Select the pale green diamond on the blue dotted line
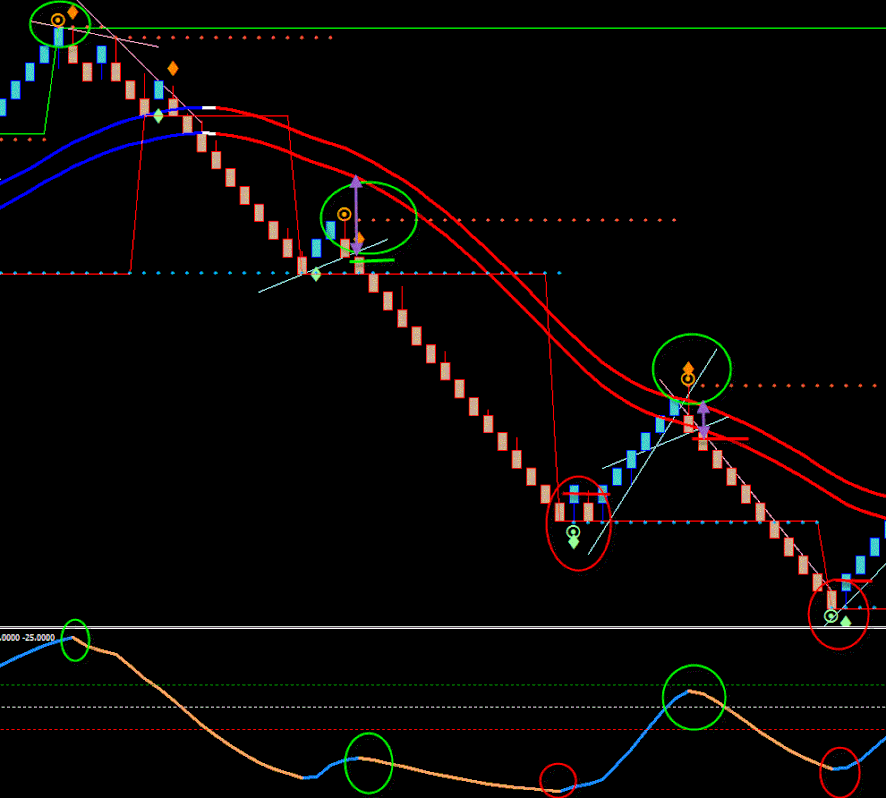Screen dimensions: 886x798 click(x=316, y=275)
